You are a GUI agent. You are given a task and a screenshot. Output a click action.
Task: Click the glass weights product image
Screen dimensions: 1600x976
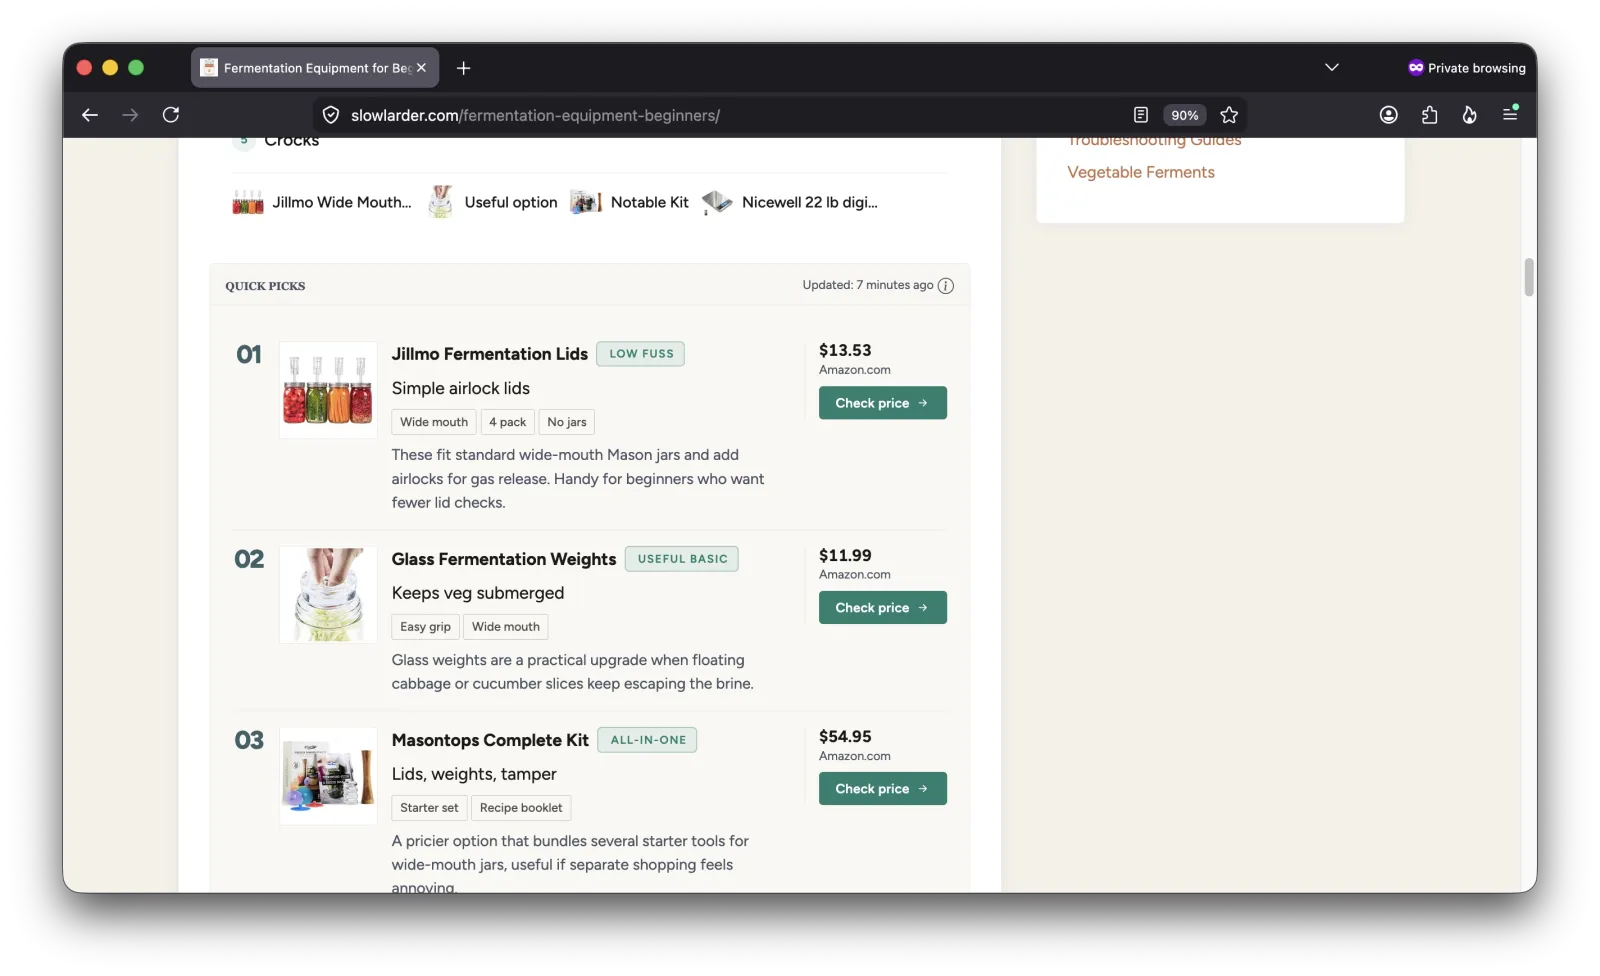[328, 595]
